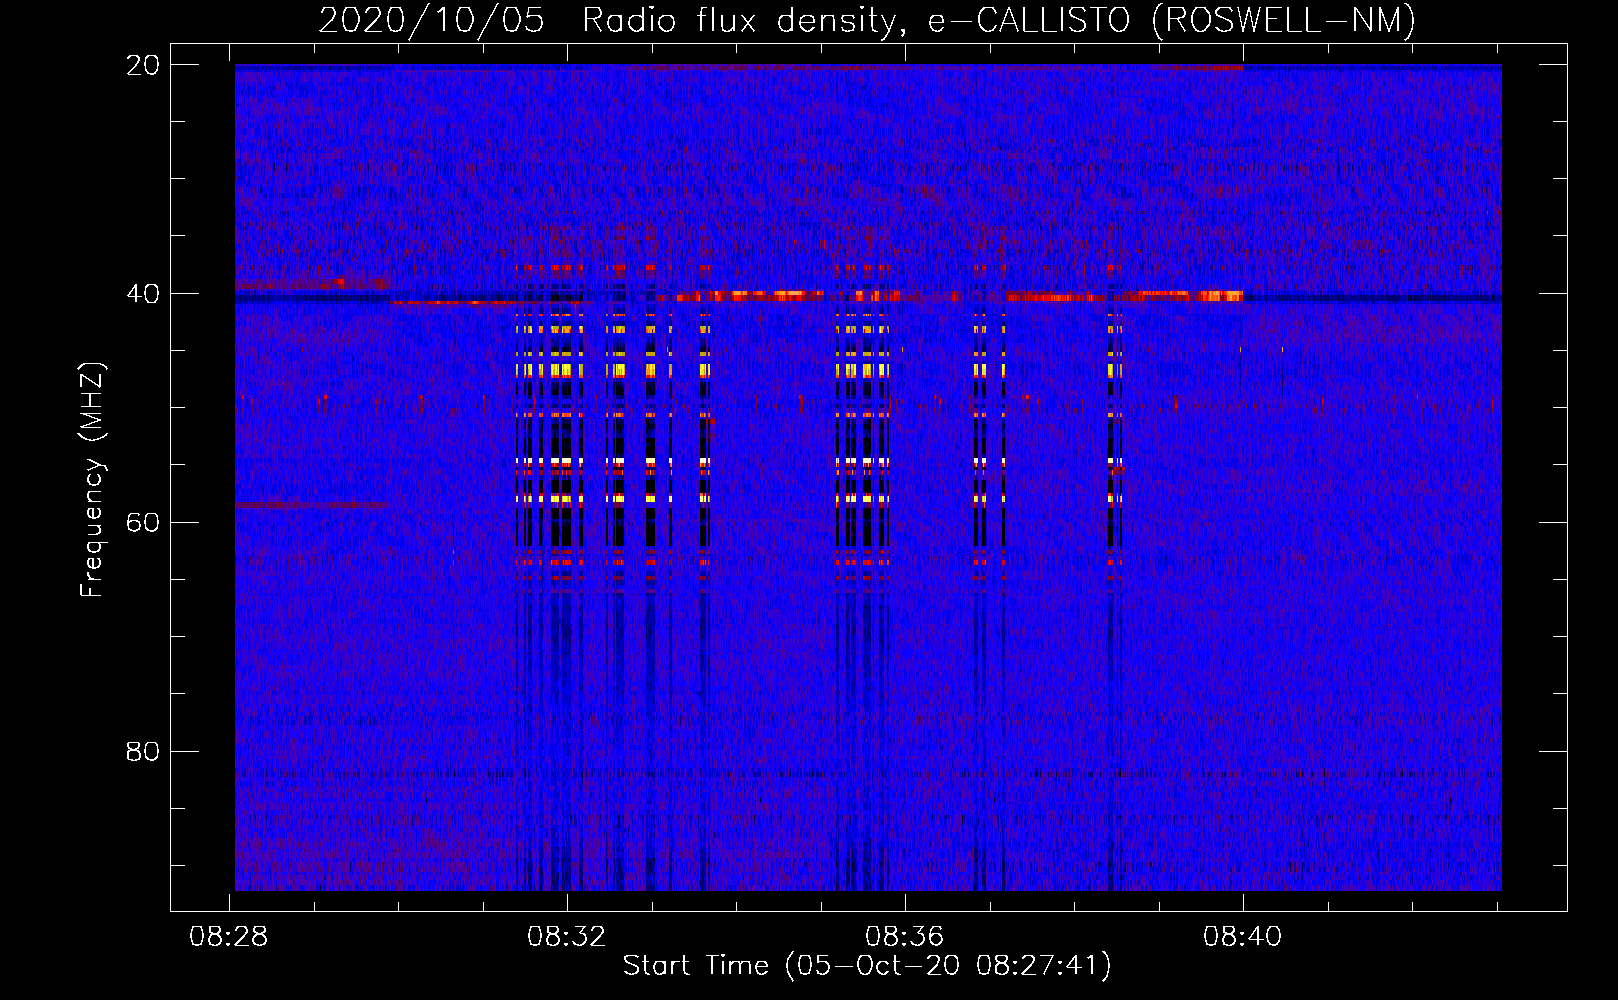Click the 40 frequency tick label
The width and height of the screenshot is (1618, 1000).
143,294
